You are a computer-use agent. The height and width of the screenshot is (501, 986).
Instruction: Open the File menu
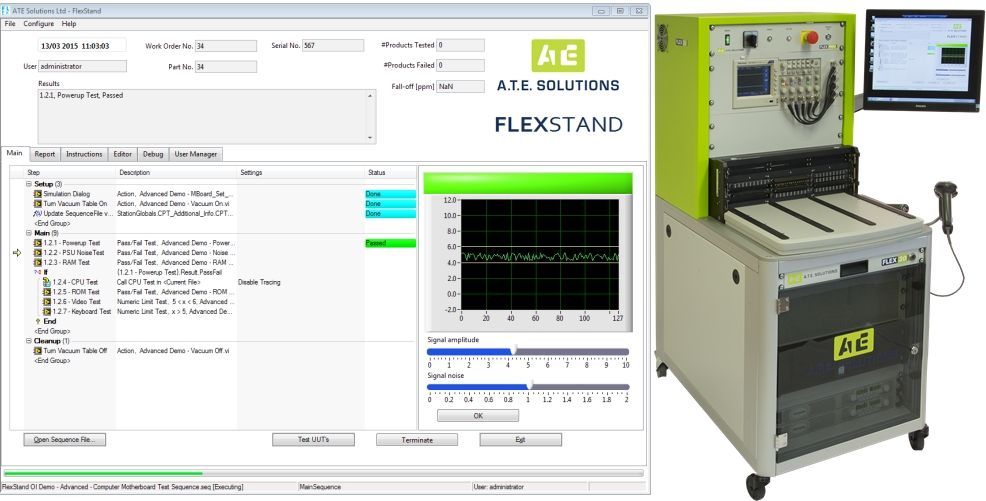point(9,24)
